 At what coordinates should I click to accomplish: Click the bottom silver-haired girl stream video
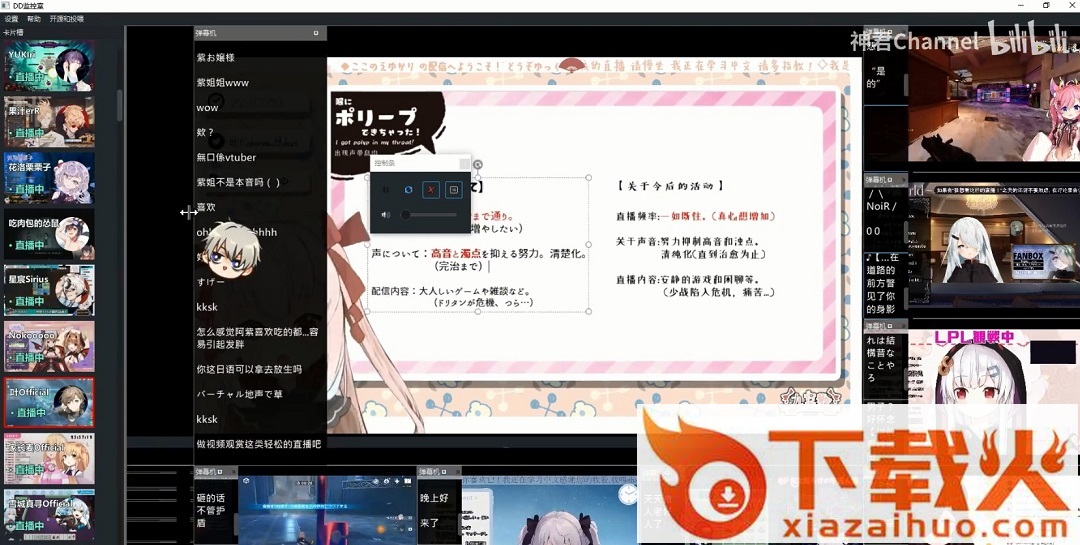tap(551, 510)
